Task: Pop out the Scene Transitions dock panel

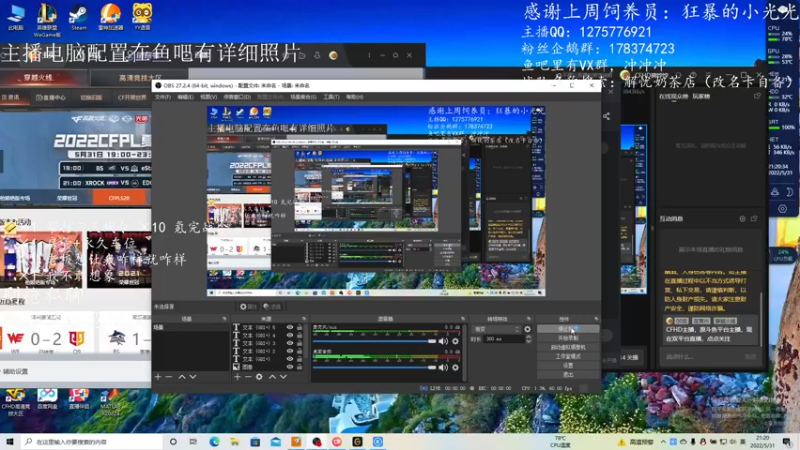Action: click(x=529, y=319)
